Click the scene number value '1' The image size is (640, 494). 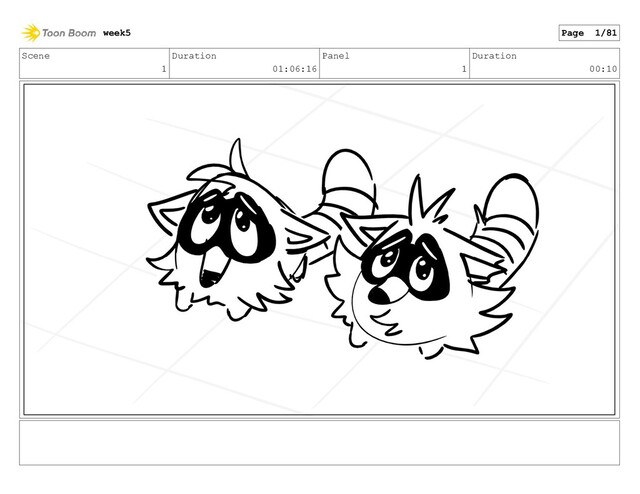point(164,69)
